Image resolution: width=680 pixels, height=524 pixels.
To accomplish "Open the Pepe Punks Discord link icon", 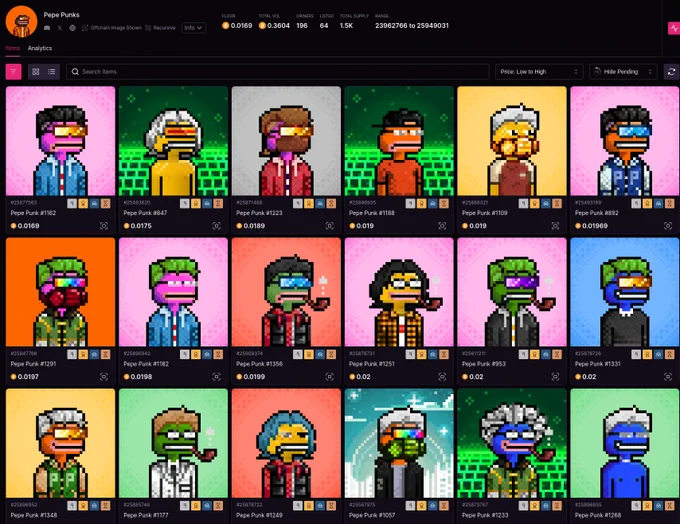I will point(47,28).
